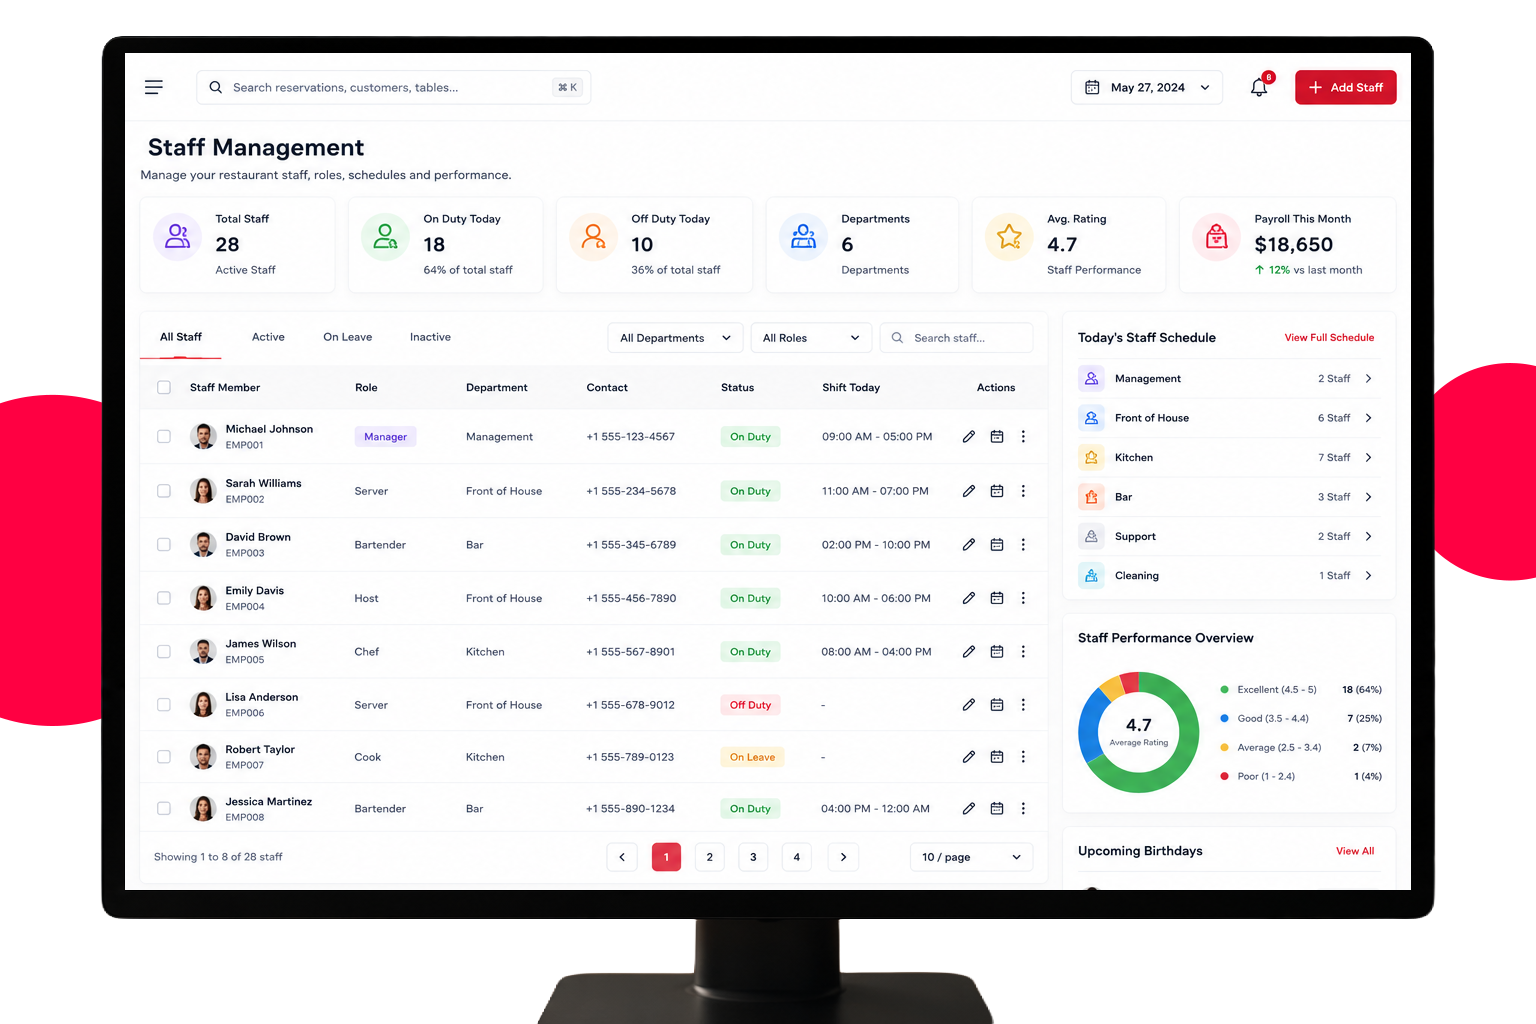Select Michael Johnson's row checkbox

click(x=164, y=437)
